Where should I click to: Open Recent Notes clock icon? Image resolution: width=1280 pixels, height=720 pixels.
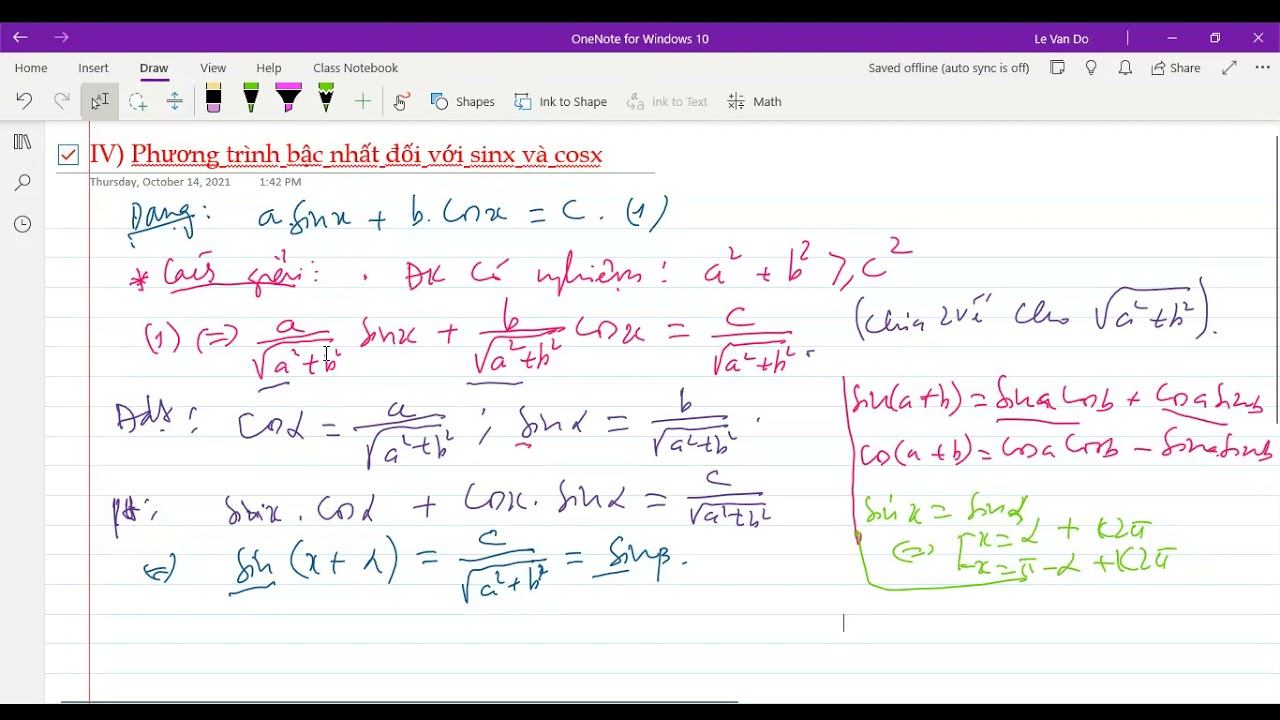(22, 224)
